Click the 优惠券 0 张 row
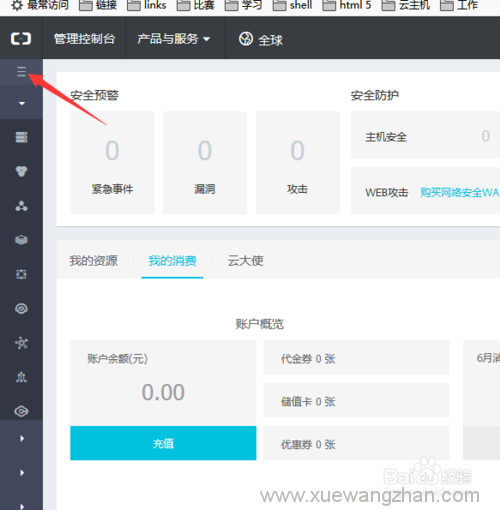This screenshot has height=510, width=500. 356,443
